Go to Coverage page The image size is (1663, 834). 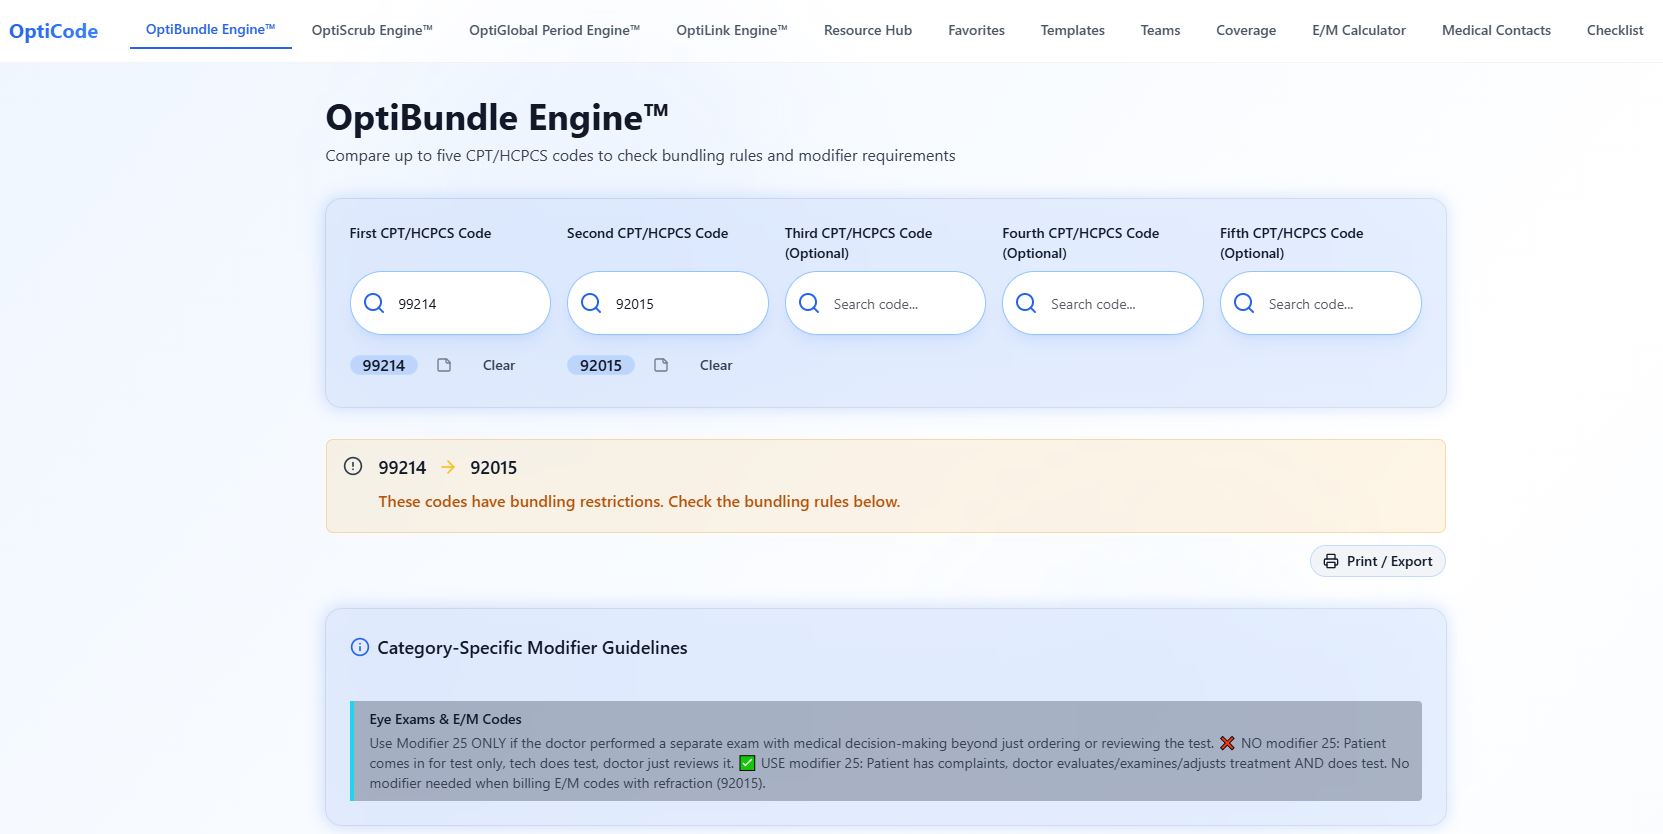1246,30
